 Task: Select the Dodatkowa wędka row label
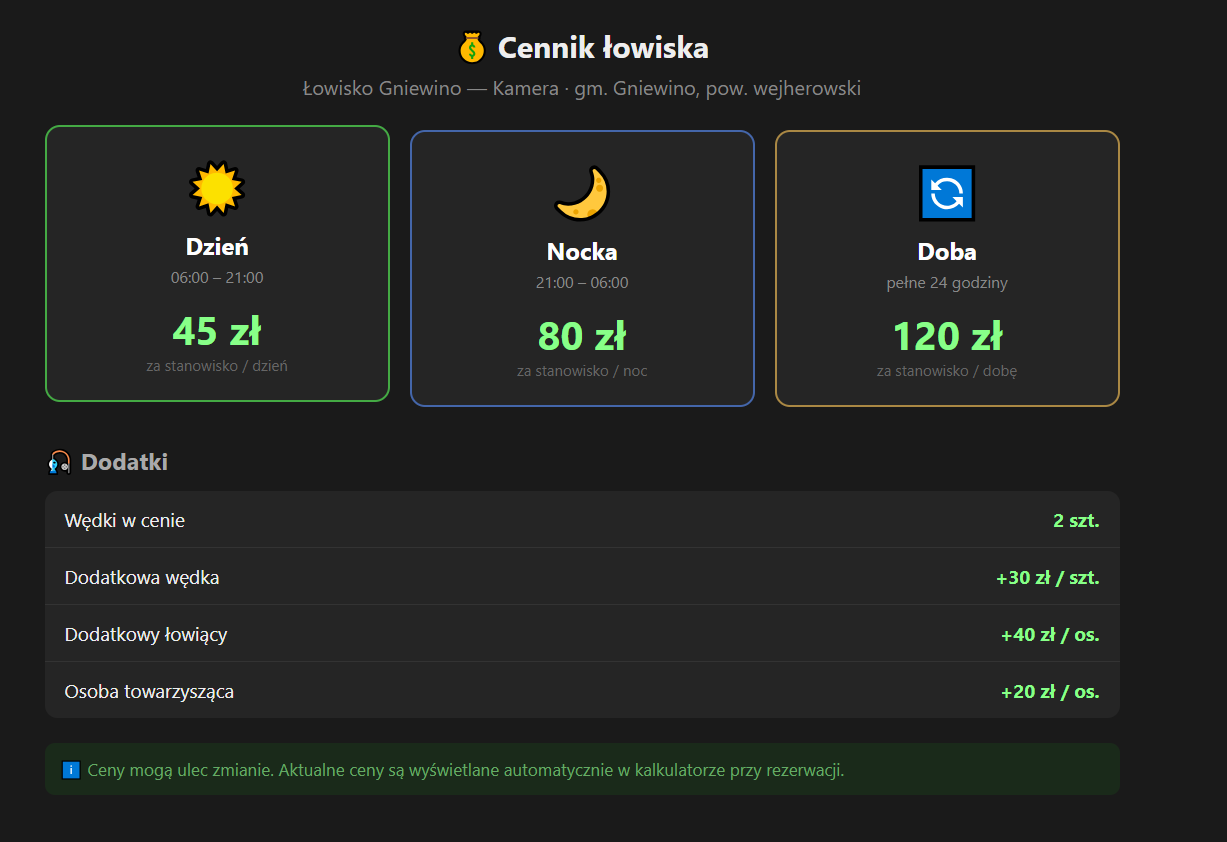click(142, 577)
